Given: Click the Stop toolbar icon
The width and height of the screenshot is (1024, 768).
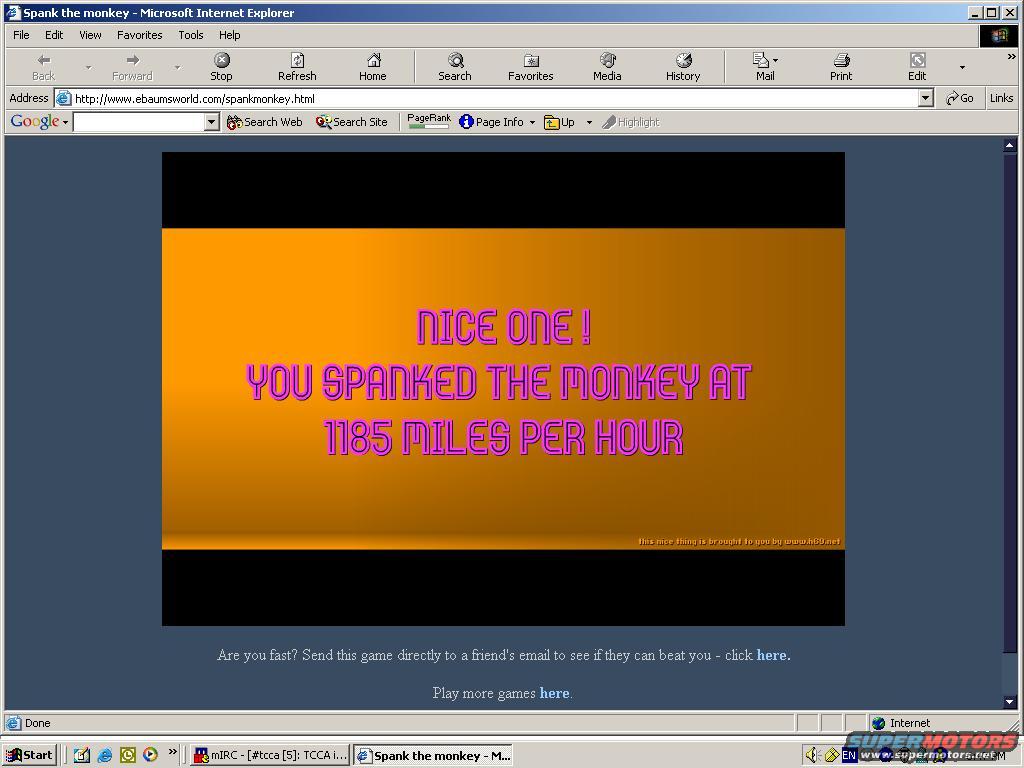Looking at the screenshot, I should 221,66.
